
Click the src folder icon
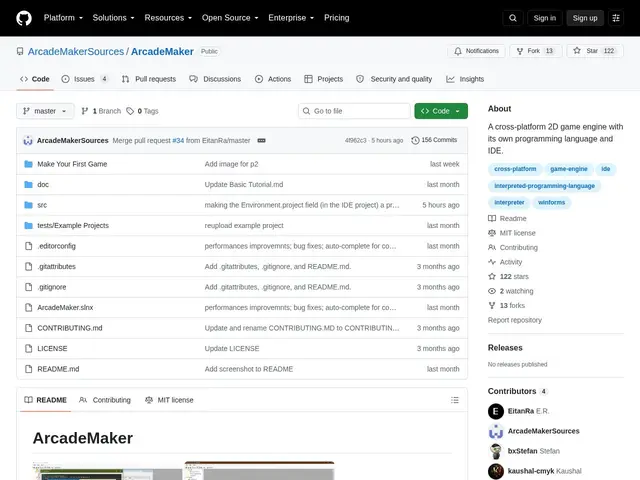[28, 205]
